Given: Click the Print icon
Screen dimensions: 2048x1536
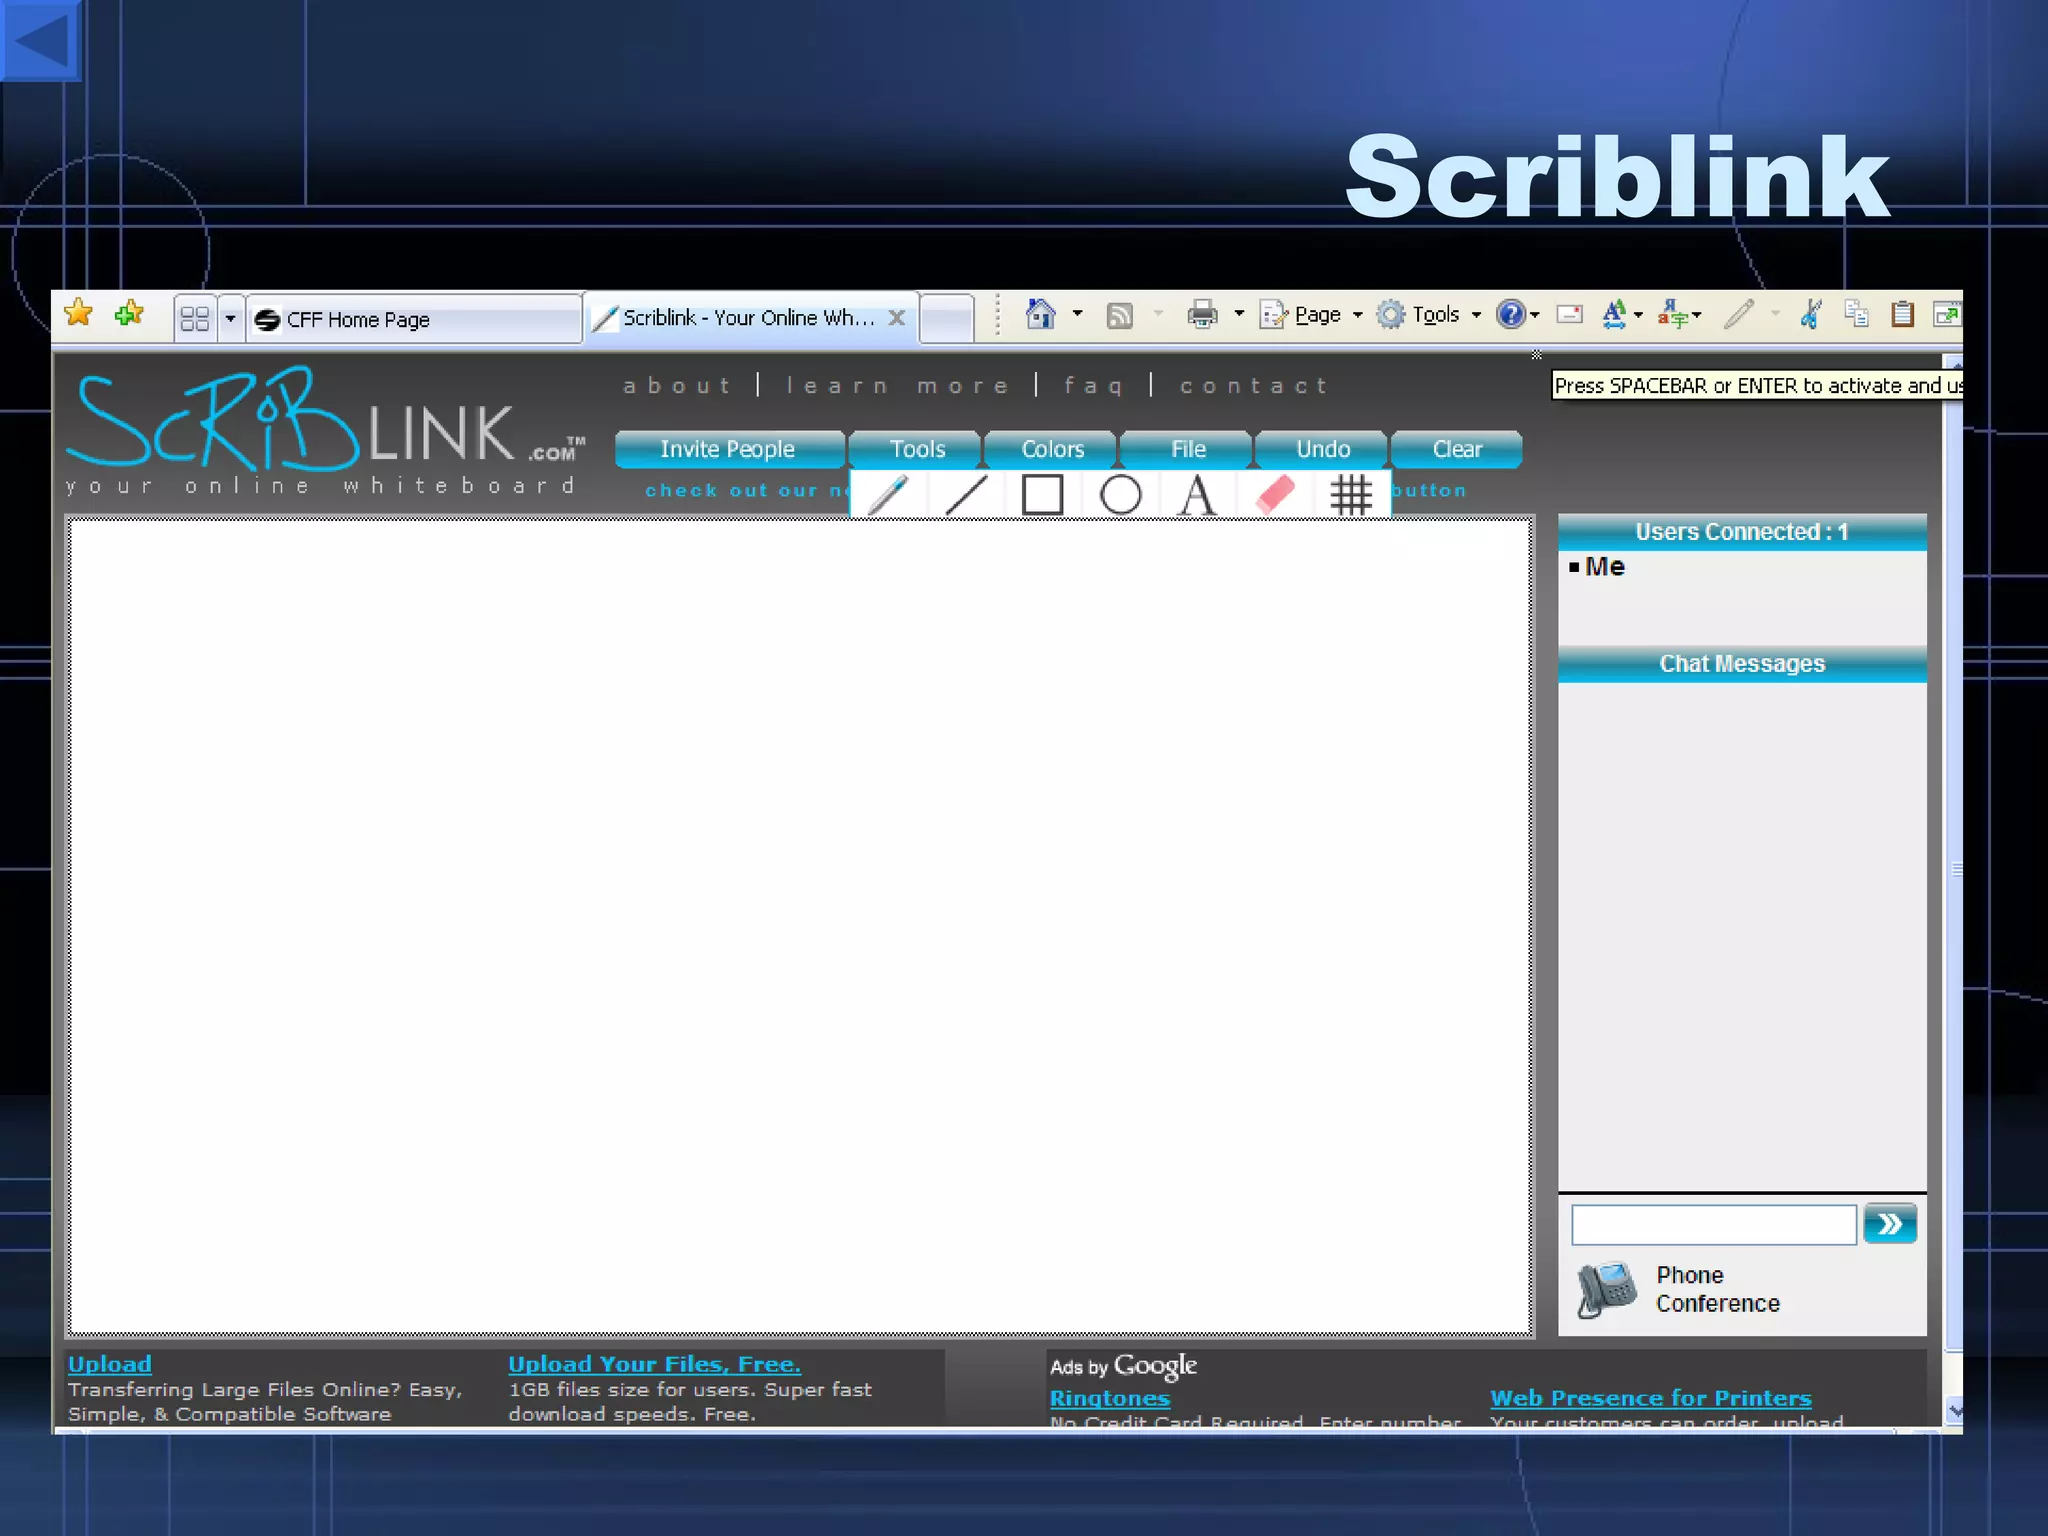Looking at the screenshot, I should (x=1202, y=315).
